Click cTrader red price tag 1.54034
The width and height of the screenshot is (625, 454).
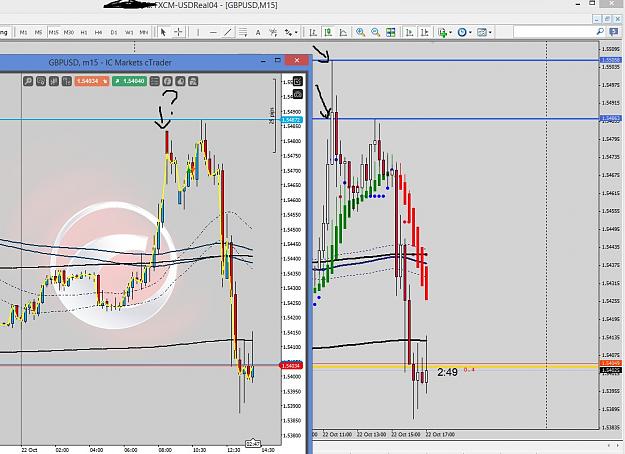(292, 366)
